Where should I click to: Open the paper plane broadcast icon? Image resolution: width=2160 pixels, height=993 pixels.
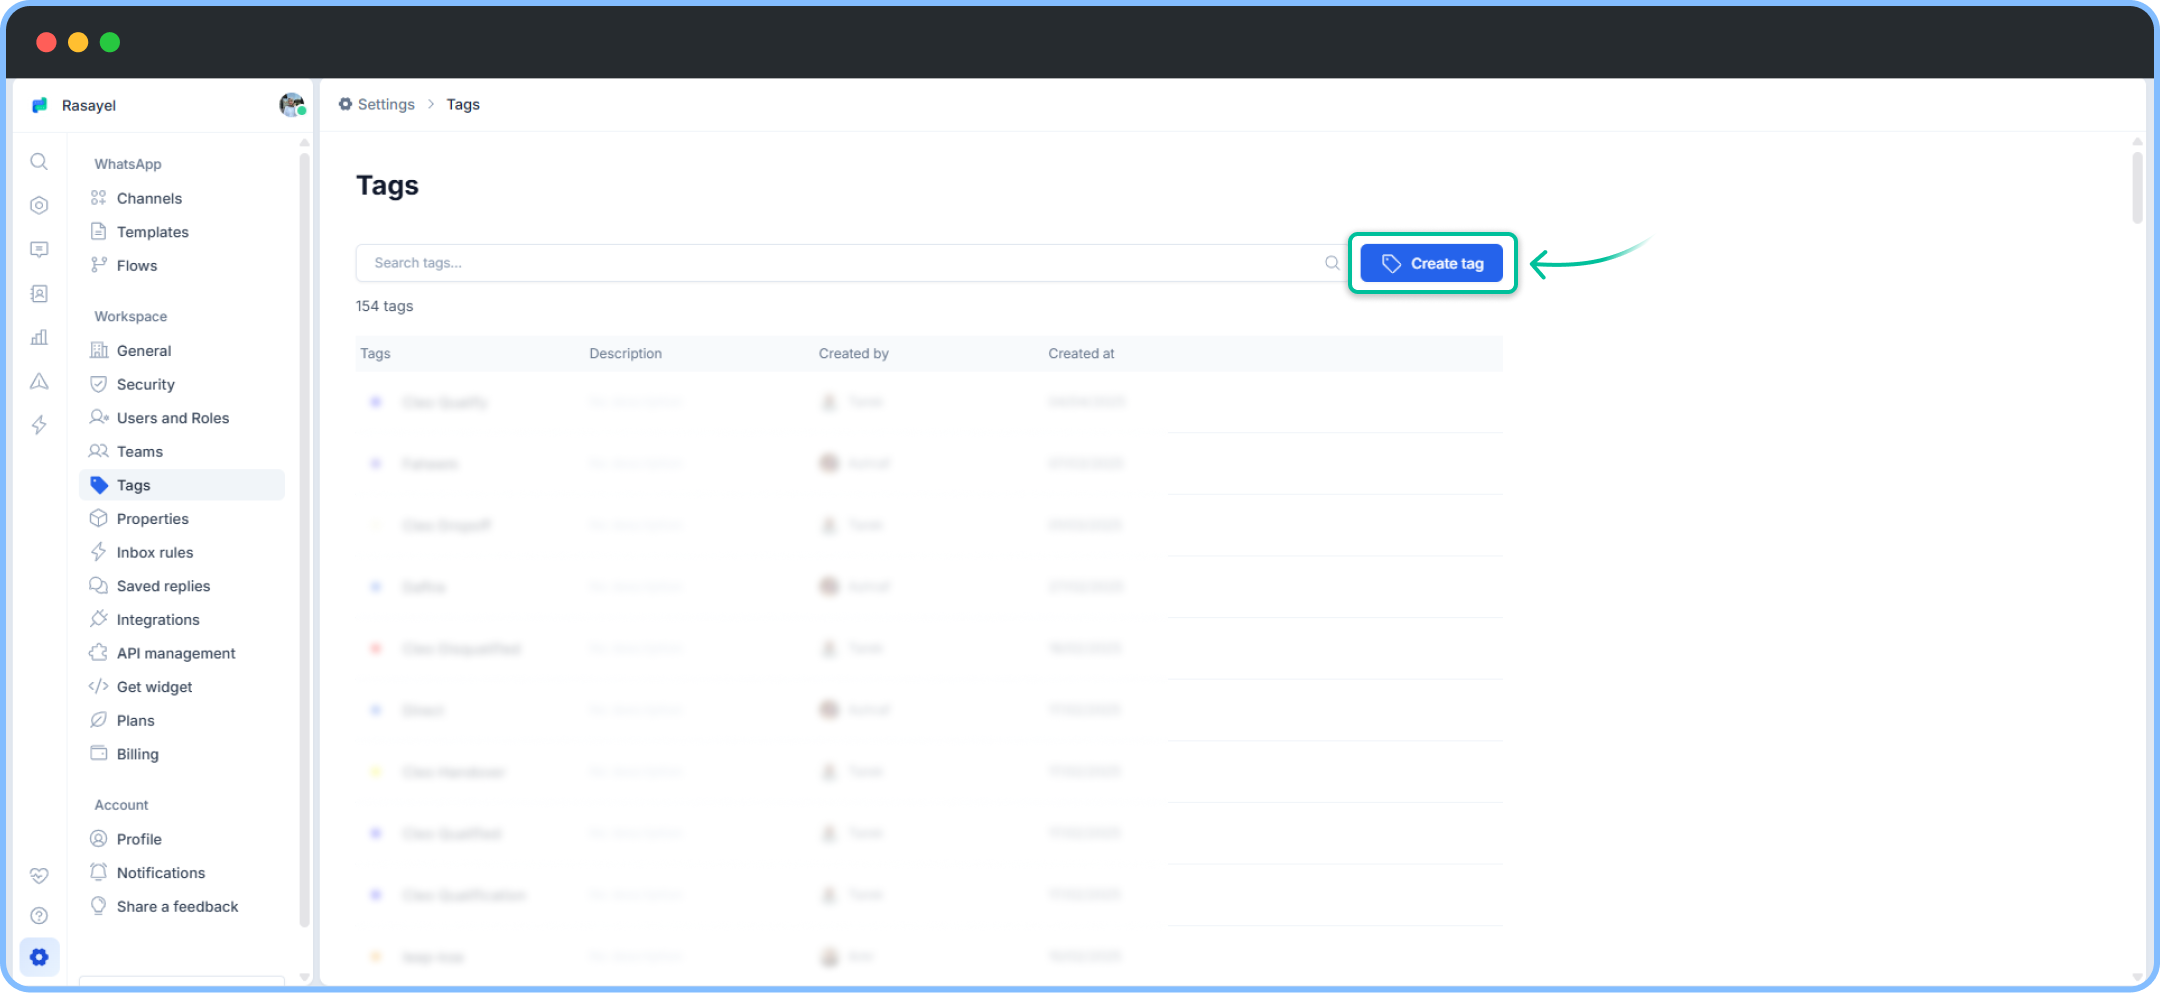click(x=39, y=381)
